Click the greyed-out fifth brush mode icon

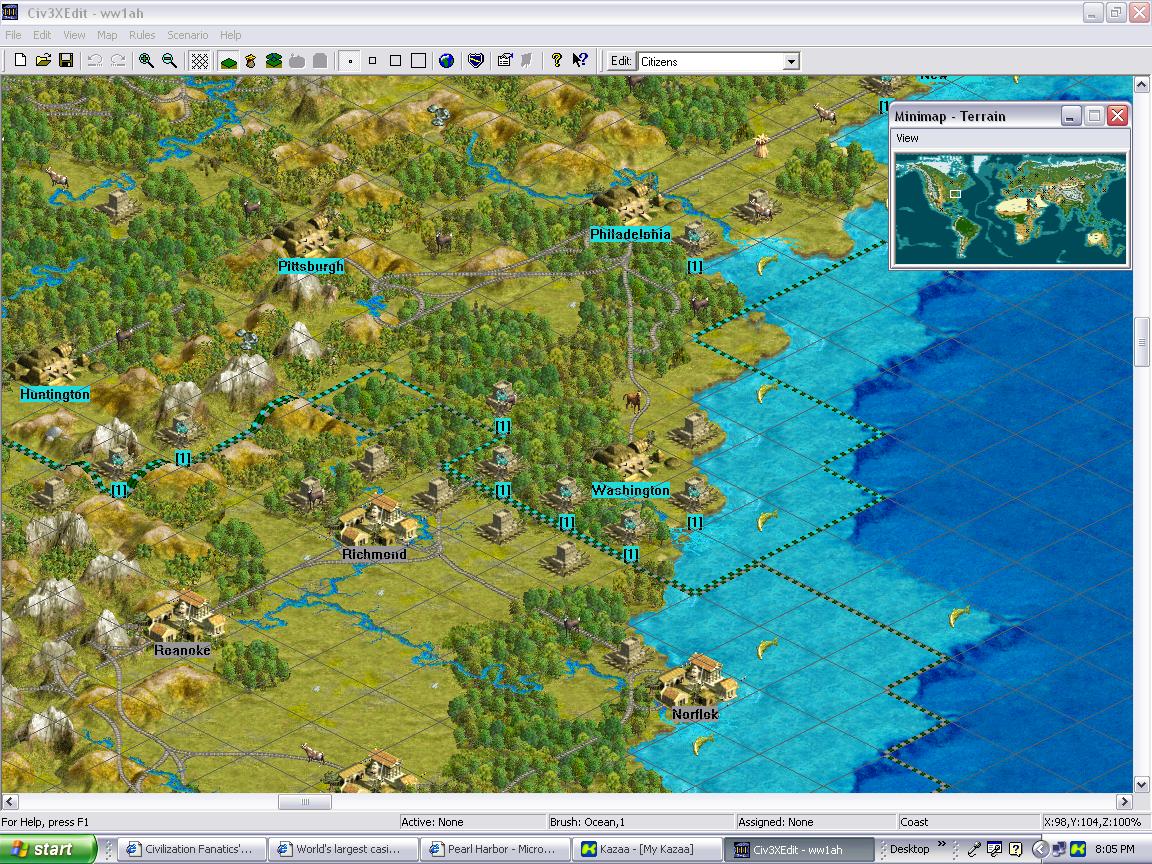297,61
